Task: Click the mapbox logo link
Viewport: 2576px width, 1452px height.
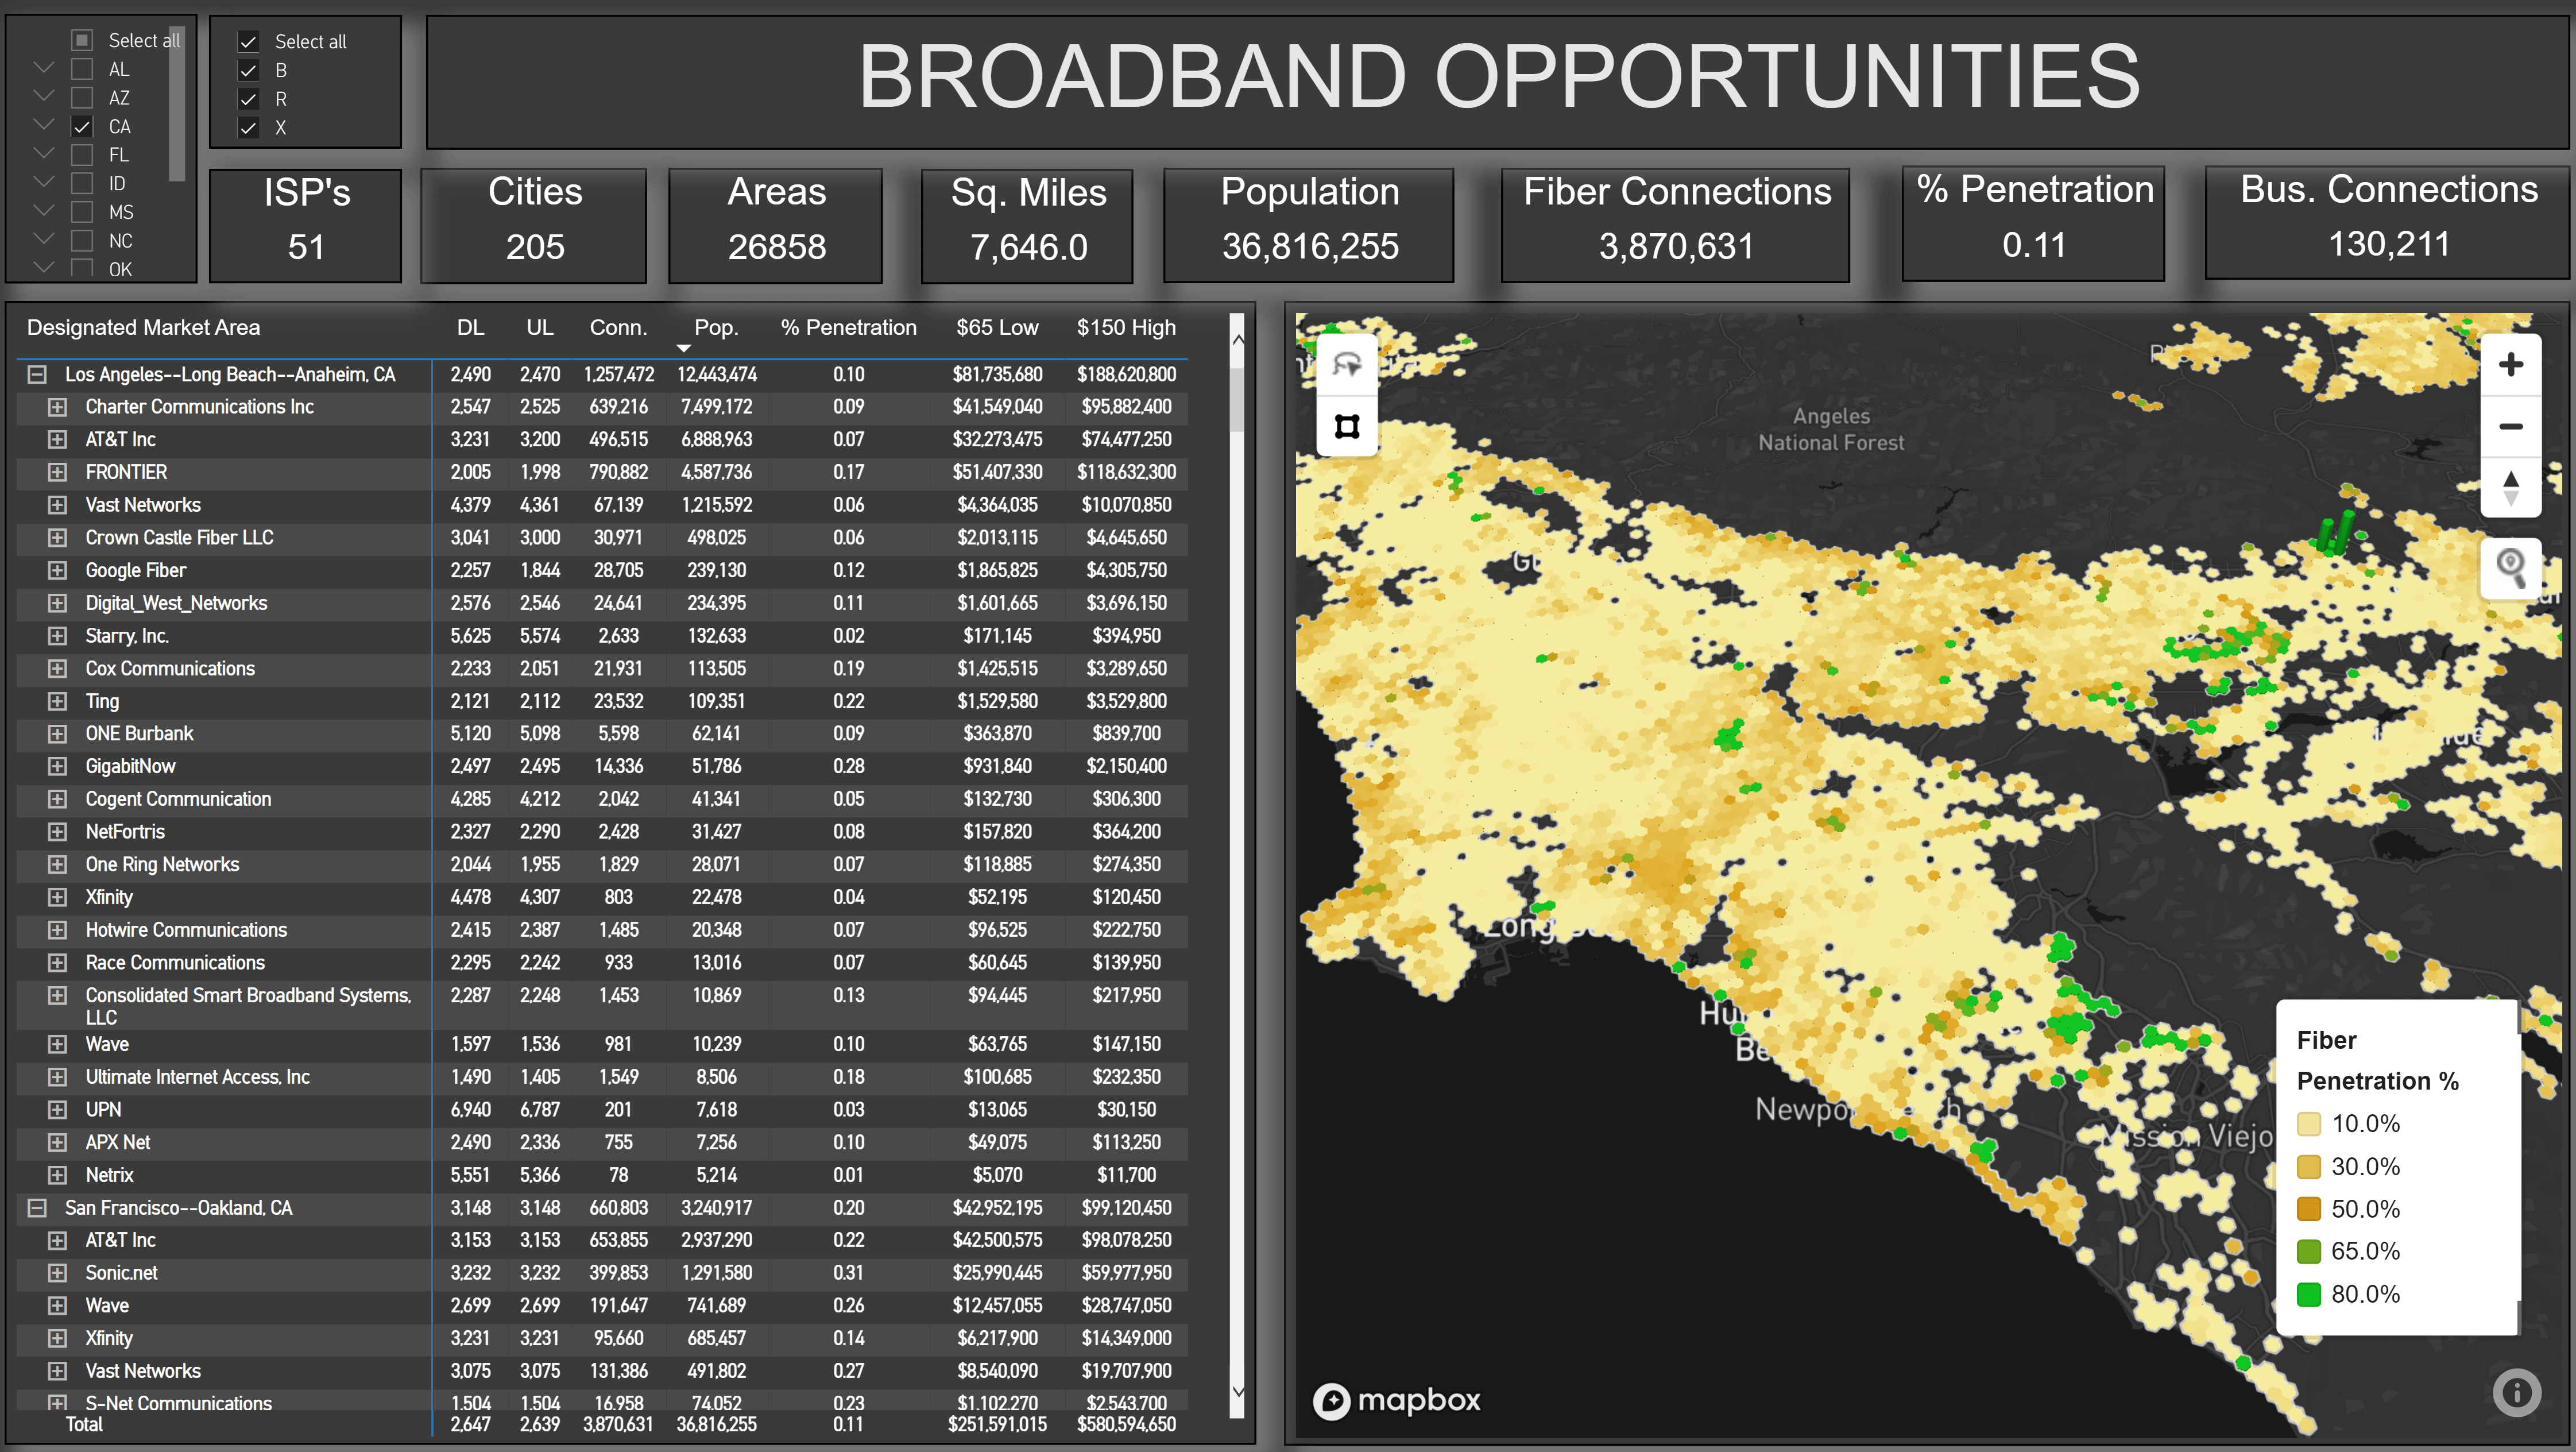Action: point(1396,1400)
